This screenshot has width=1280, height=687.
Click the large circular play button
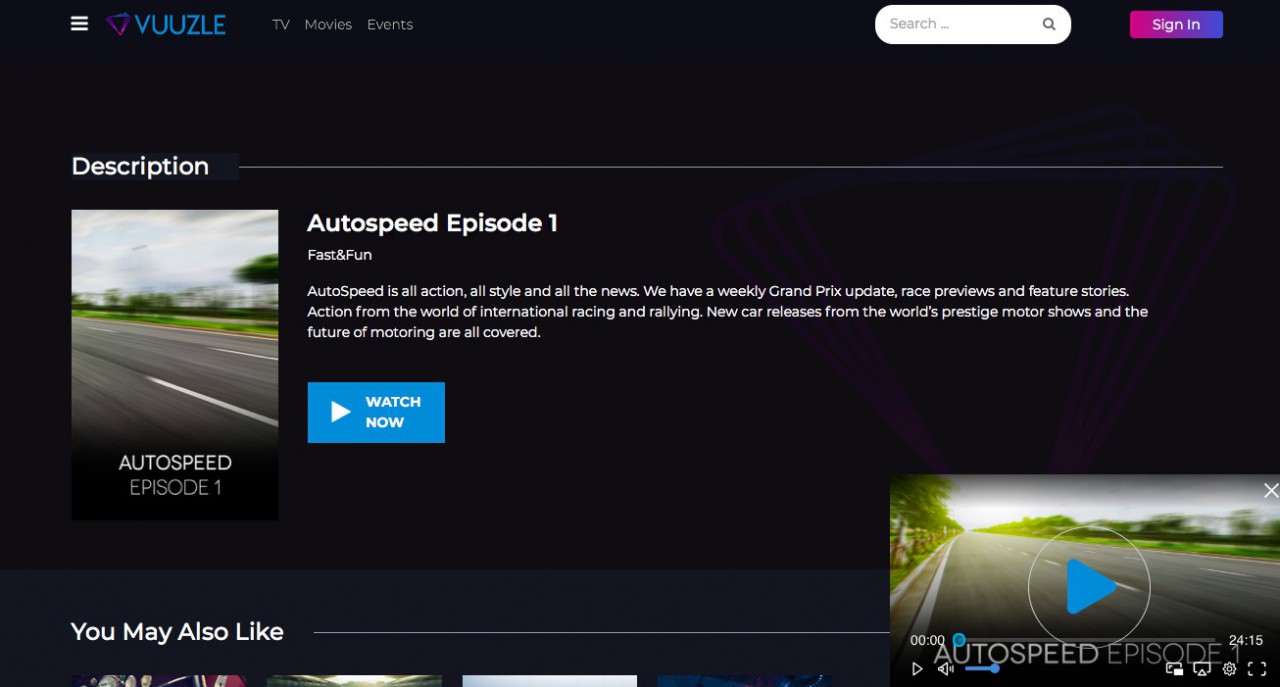pyautogui.click(x=1089, y=587)
